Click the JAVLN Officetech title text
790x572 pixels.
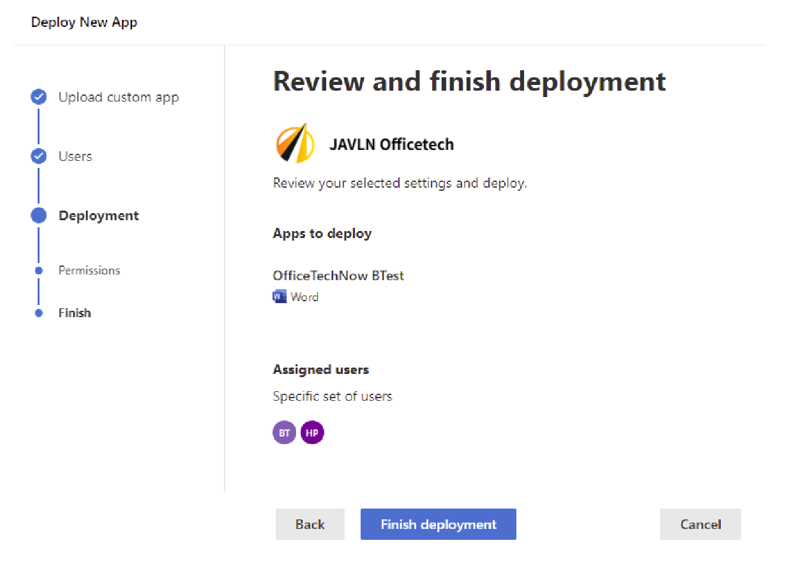[x=391, y=145]
